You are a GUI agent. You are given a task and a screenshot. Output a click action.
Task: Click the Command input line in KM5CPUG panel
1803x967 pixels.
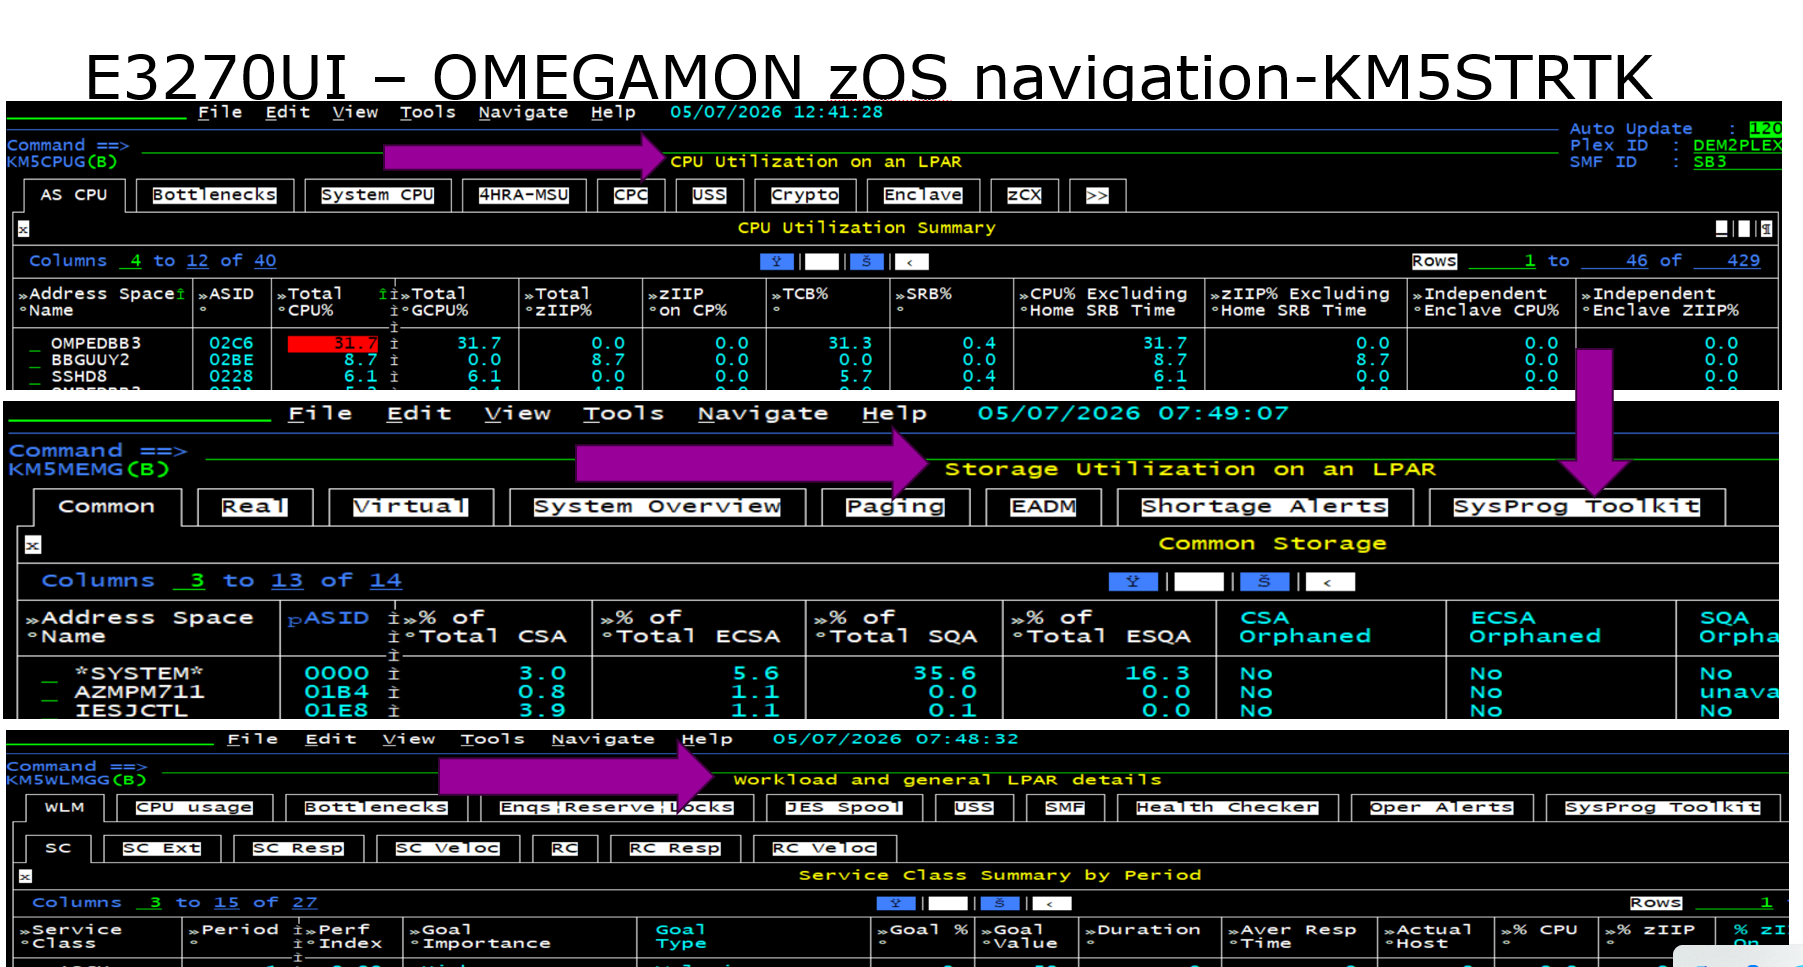[x=848, y=148]
